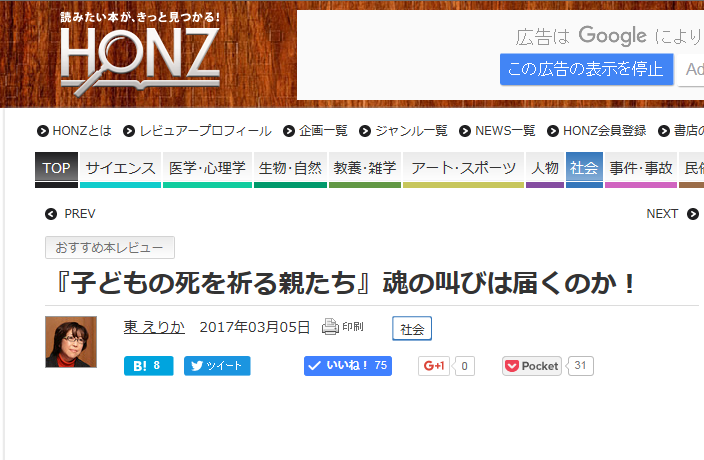Share via Hatena Bookmark B! button
This screenshot has height=460, width=704.
coord(149,366)
